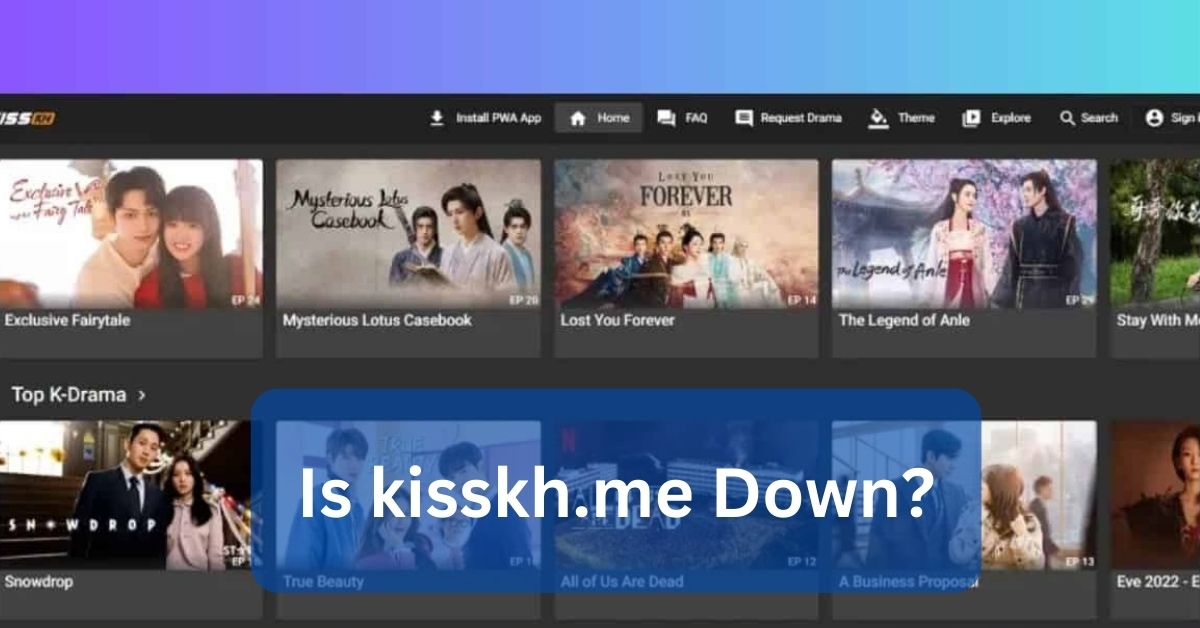This screenshot has width=1200, height=628.
Task: Click the Snowdrop title text
Action: point(39,582)
